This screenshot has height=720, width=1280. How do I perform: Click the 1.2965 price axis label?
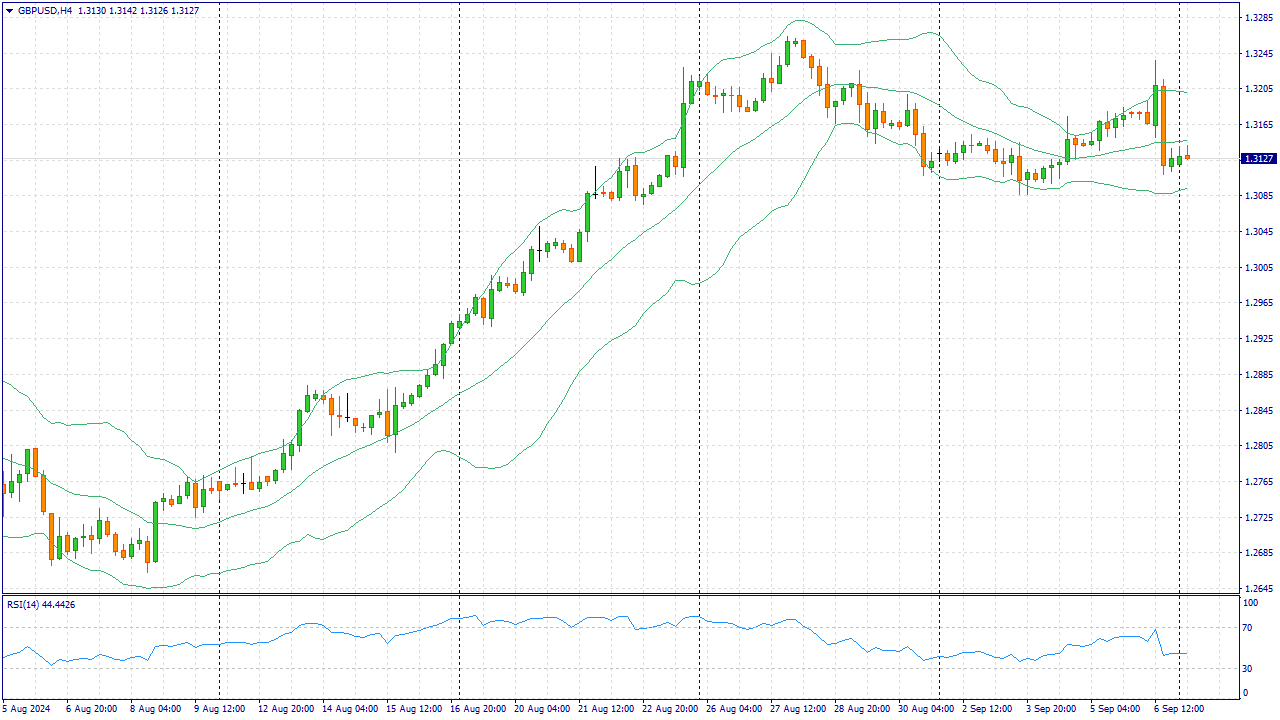click(1258, 303)
